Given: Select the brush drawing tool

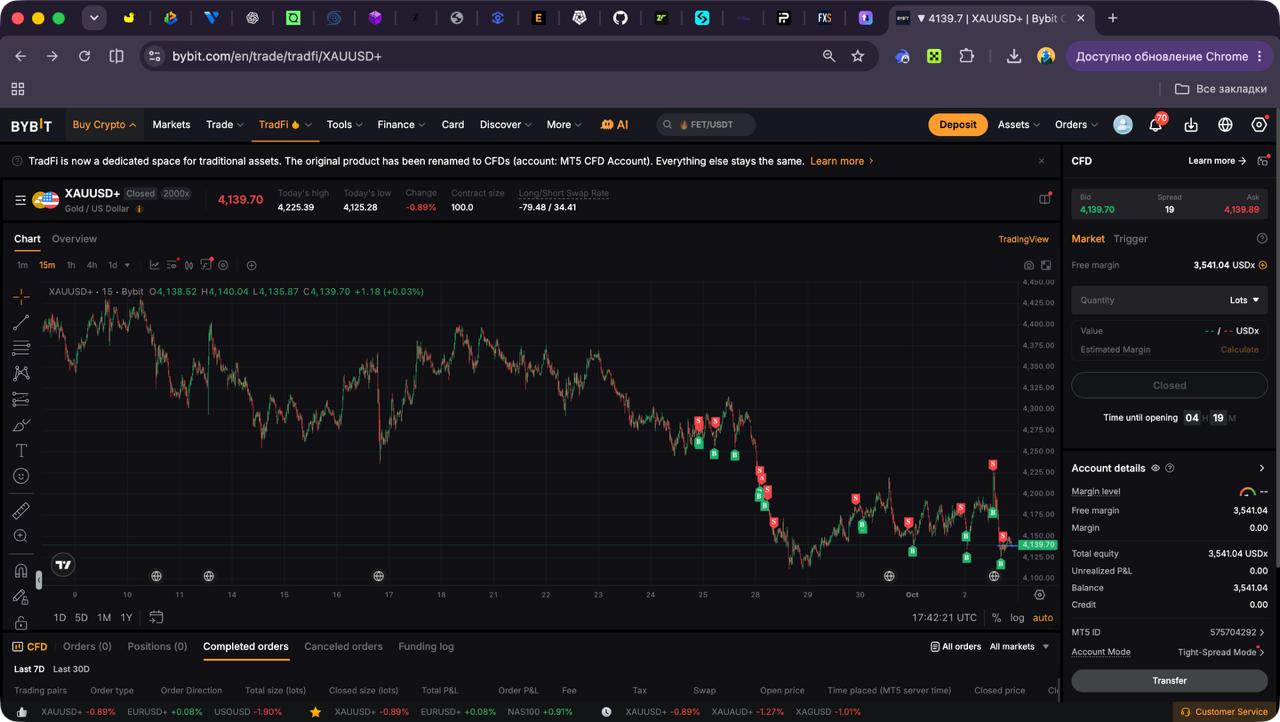Looking at the screenshot, I should pyautogui.click(x=21, y=425).
